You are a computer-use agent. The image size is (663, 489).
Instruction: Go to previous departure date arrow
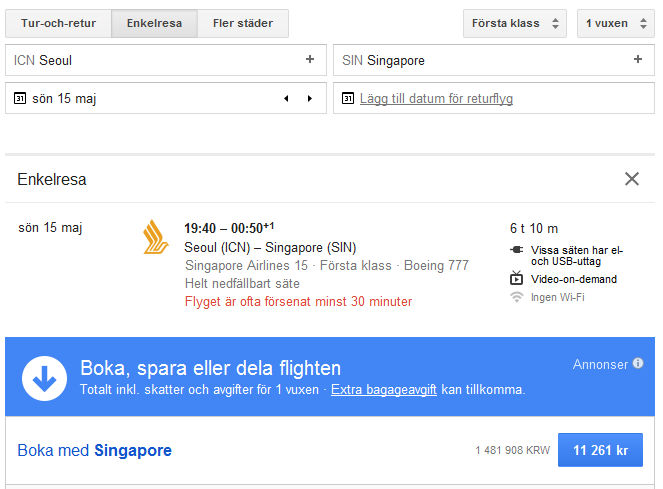click(286, 99)
